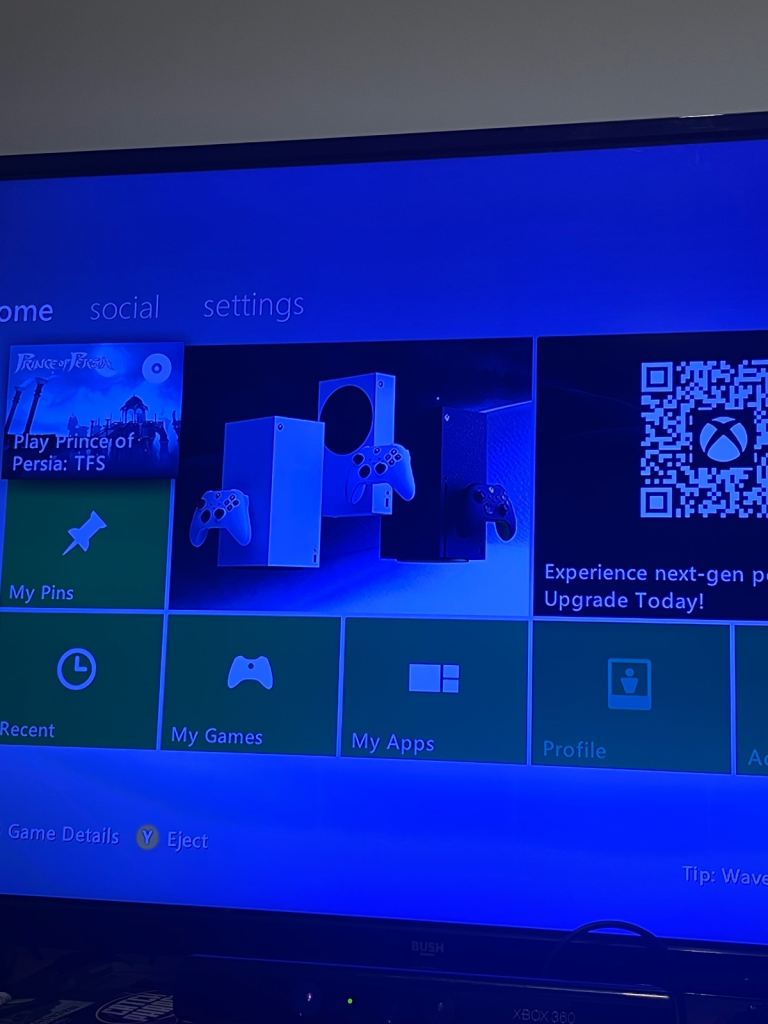Click the clock icon on Recent tile
This screenshot has height=1024, width=768.
click(x=76, y=669)
